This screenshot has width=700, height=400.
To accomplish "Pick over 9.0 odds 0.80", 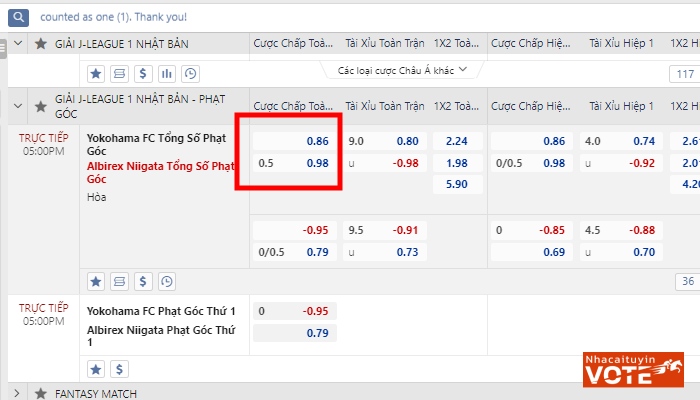I will pos(385,141).
